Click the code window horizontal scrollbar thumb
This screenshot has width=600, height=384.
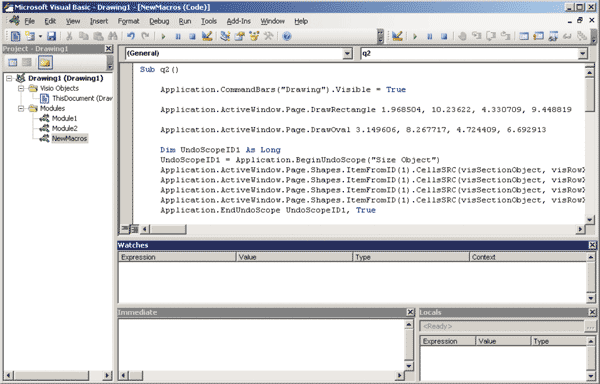[x=168, y=229]
